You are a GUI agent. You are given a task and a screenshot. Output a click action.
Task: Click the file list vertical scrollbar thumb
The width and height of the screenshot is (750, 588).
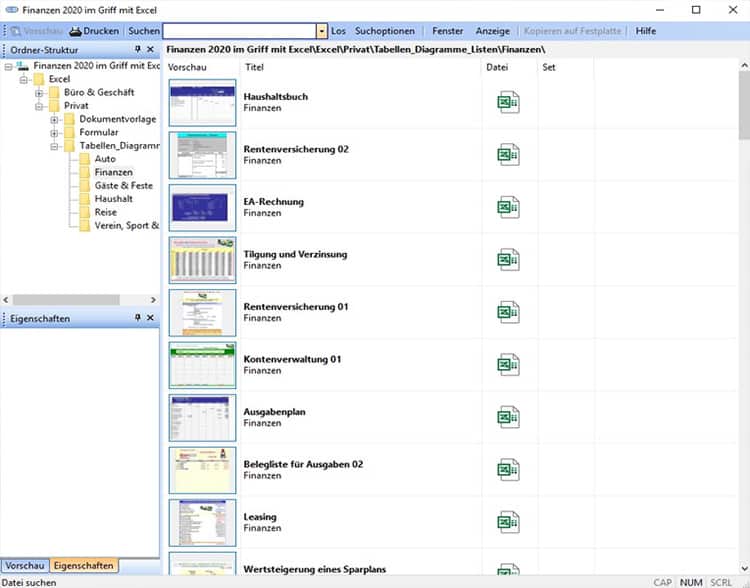pyautogui.click(x=744, y=105)
